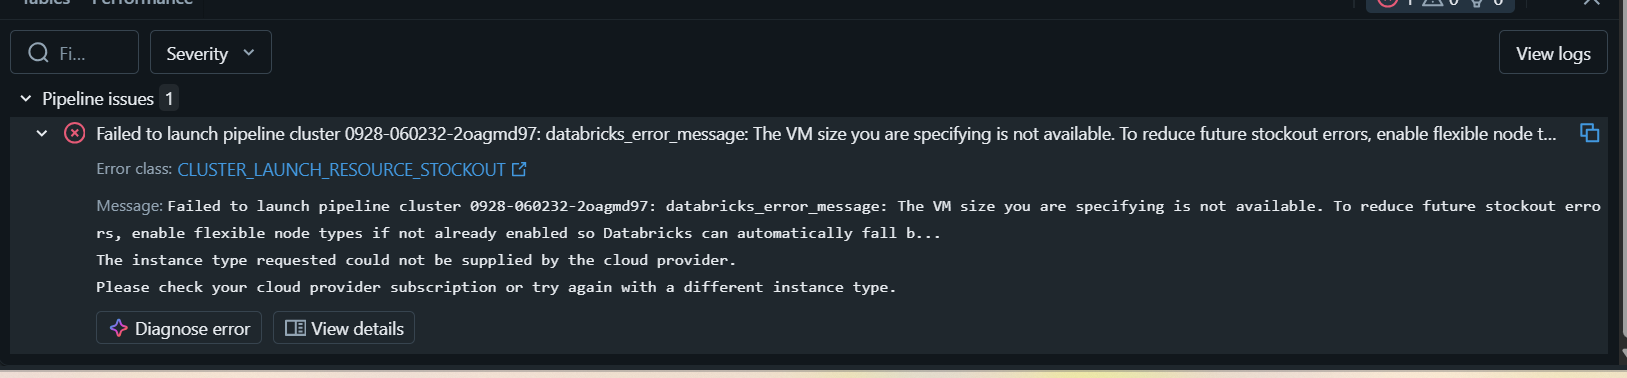Click the Diagnose error button
Viewport: 1627px width, 378px height.
click(179, 328)
